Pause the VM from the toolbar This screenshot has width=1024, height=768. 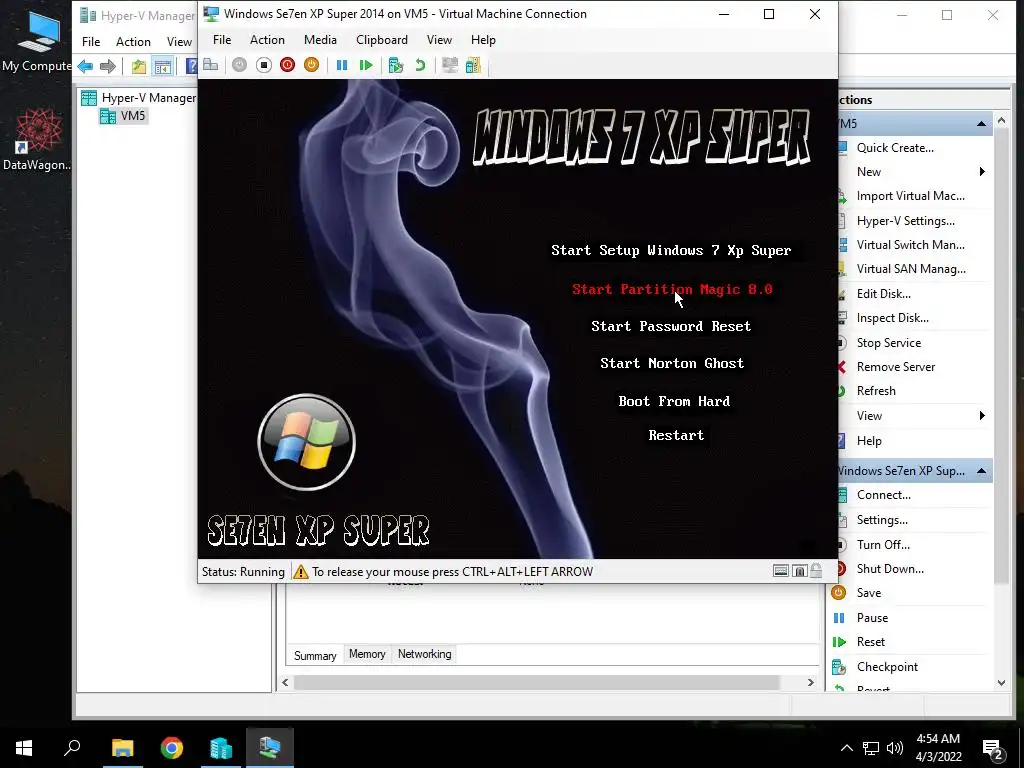coord(342,65)
